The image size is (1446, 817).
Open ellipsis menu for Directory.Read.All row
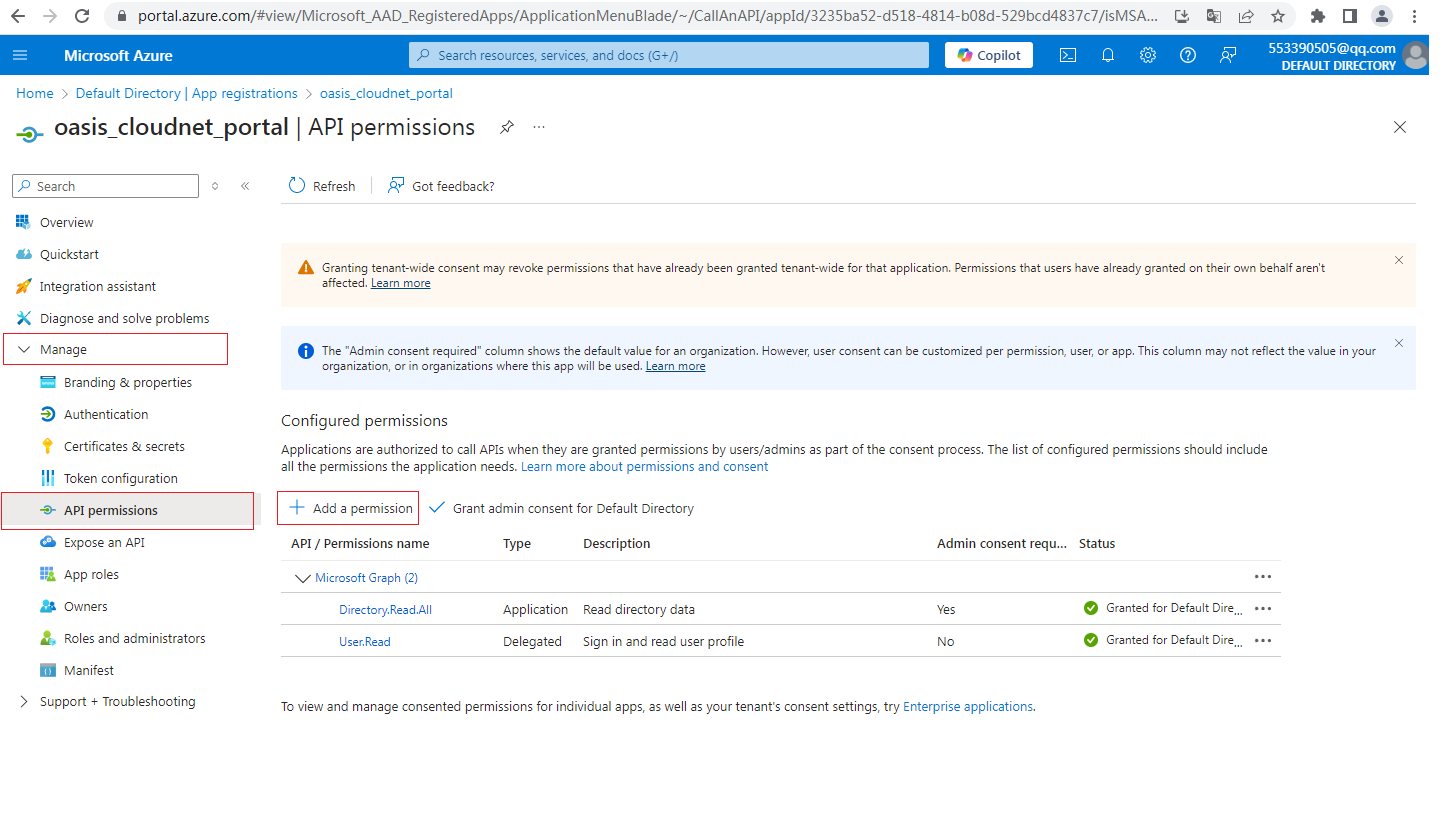[1262, 609]
